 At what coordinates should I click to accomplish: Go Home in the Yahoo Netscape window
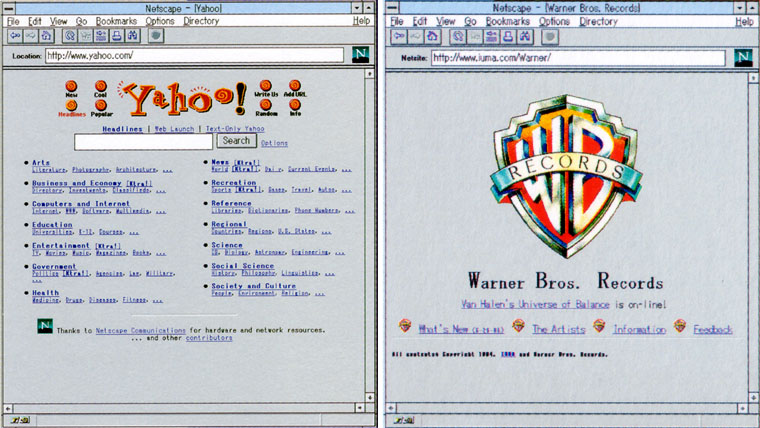[46, 36]
